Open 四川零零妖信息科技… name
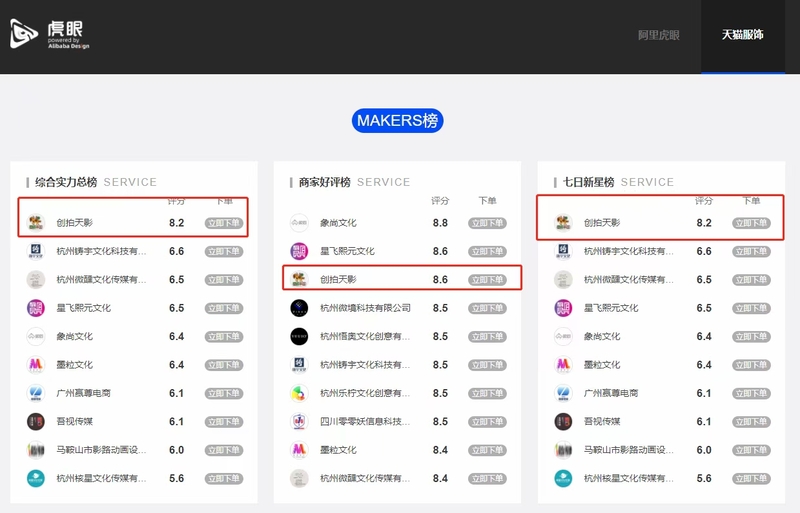This screenshot has width=800, height=513. pos(365,422)
